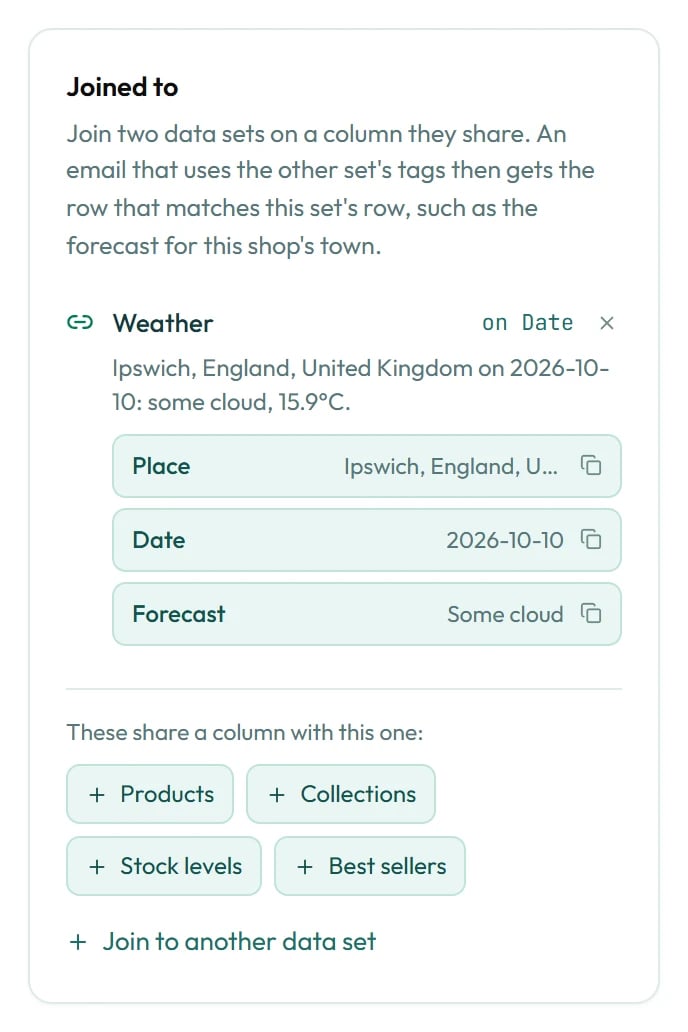Copy the Forecast tag value

[x=591, y=613]
